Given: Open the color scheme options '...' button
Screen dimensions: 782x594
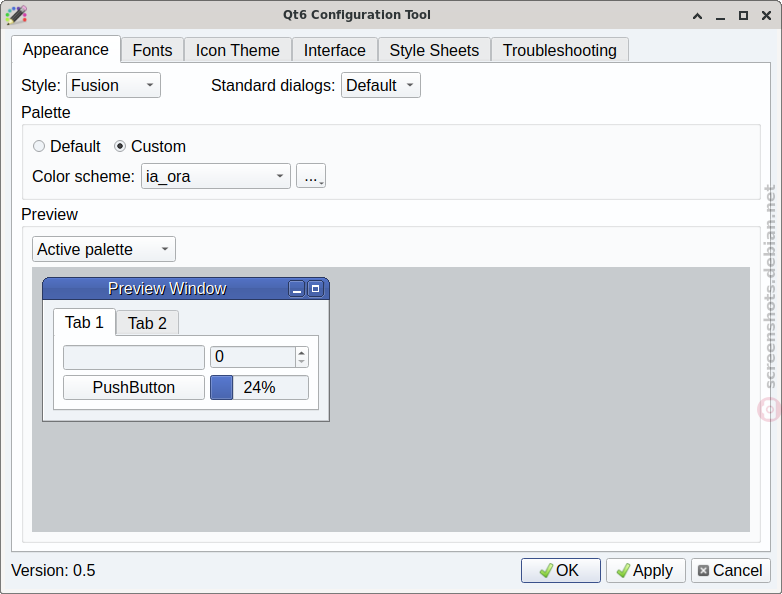Looking at the screenshot, I should pyautogui.click(x=311, y=176).
